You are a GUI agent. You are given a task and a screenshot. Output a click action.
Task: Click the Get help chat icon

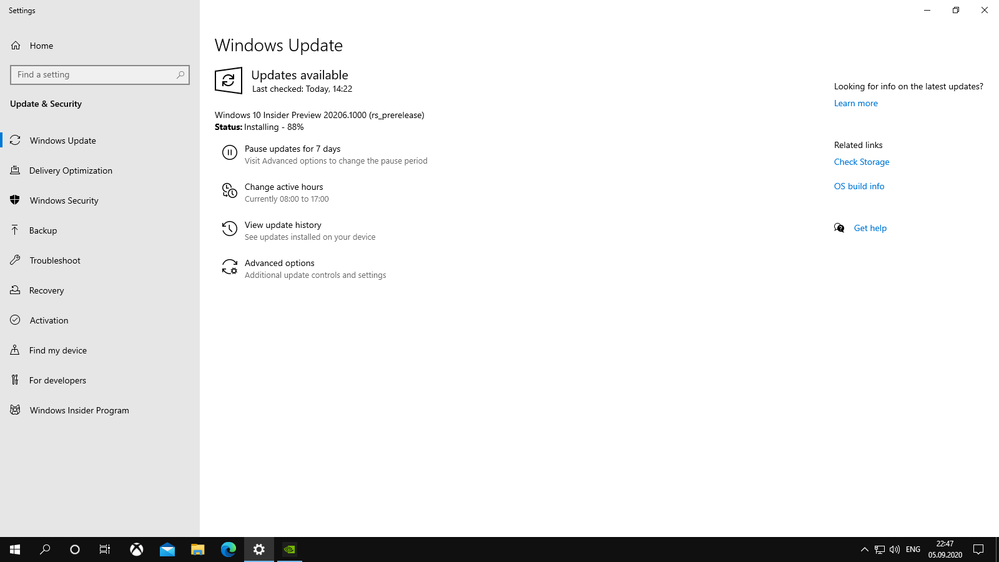839,228
